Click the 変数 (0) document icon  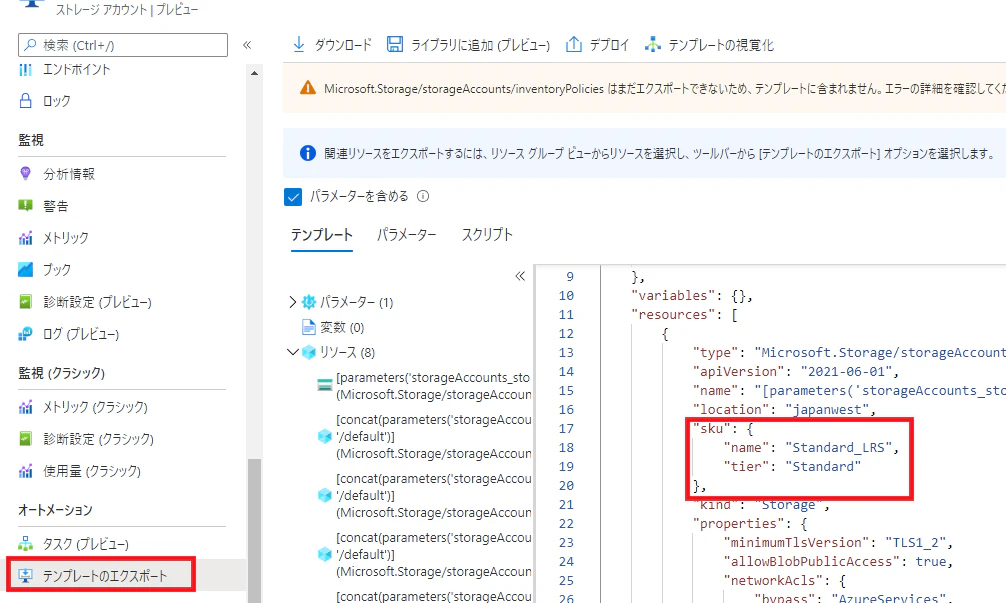point(309,327)
